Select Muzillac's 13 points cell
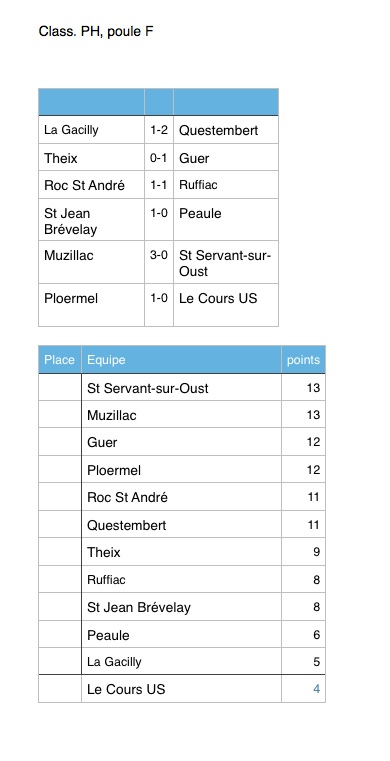Screen dimensions: 390x761 point(303,414)
